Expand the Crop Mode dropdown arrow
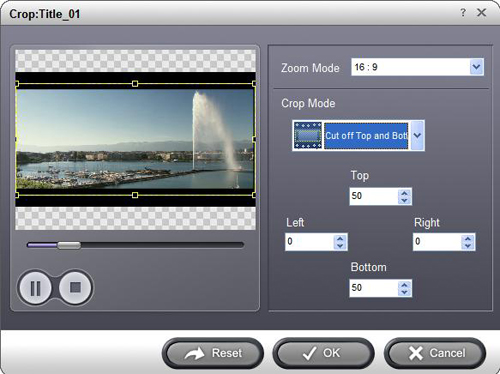 (x=417, y=136)
